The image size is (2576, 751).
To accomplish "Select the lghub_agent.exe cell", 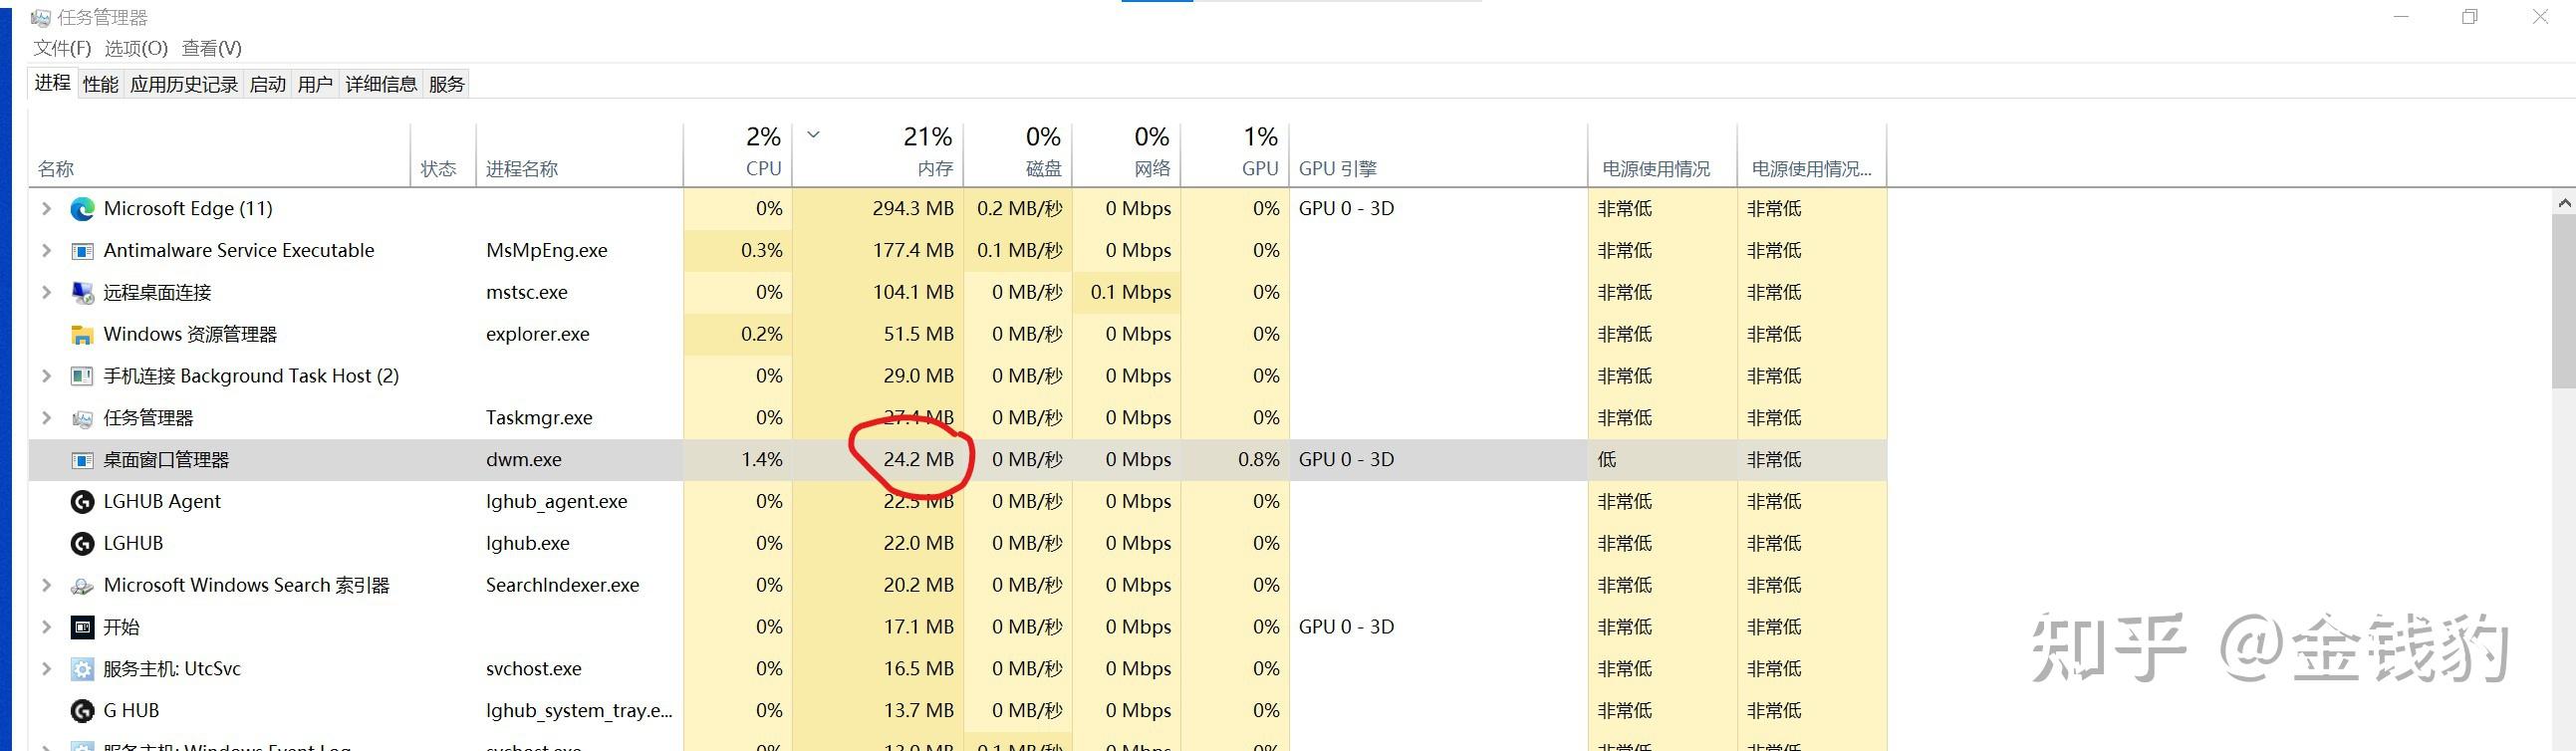I will point(557,502).
